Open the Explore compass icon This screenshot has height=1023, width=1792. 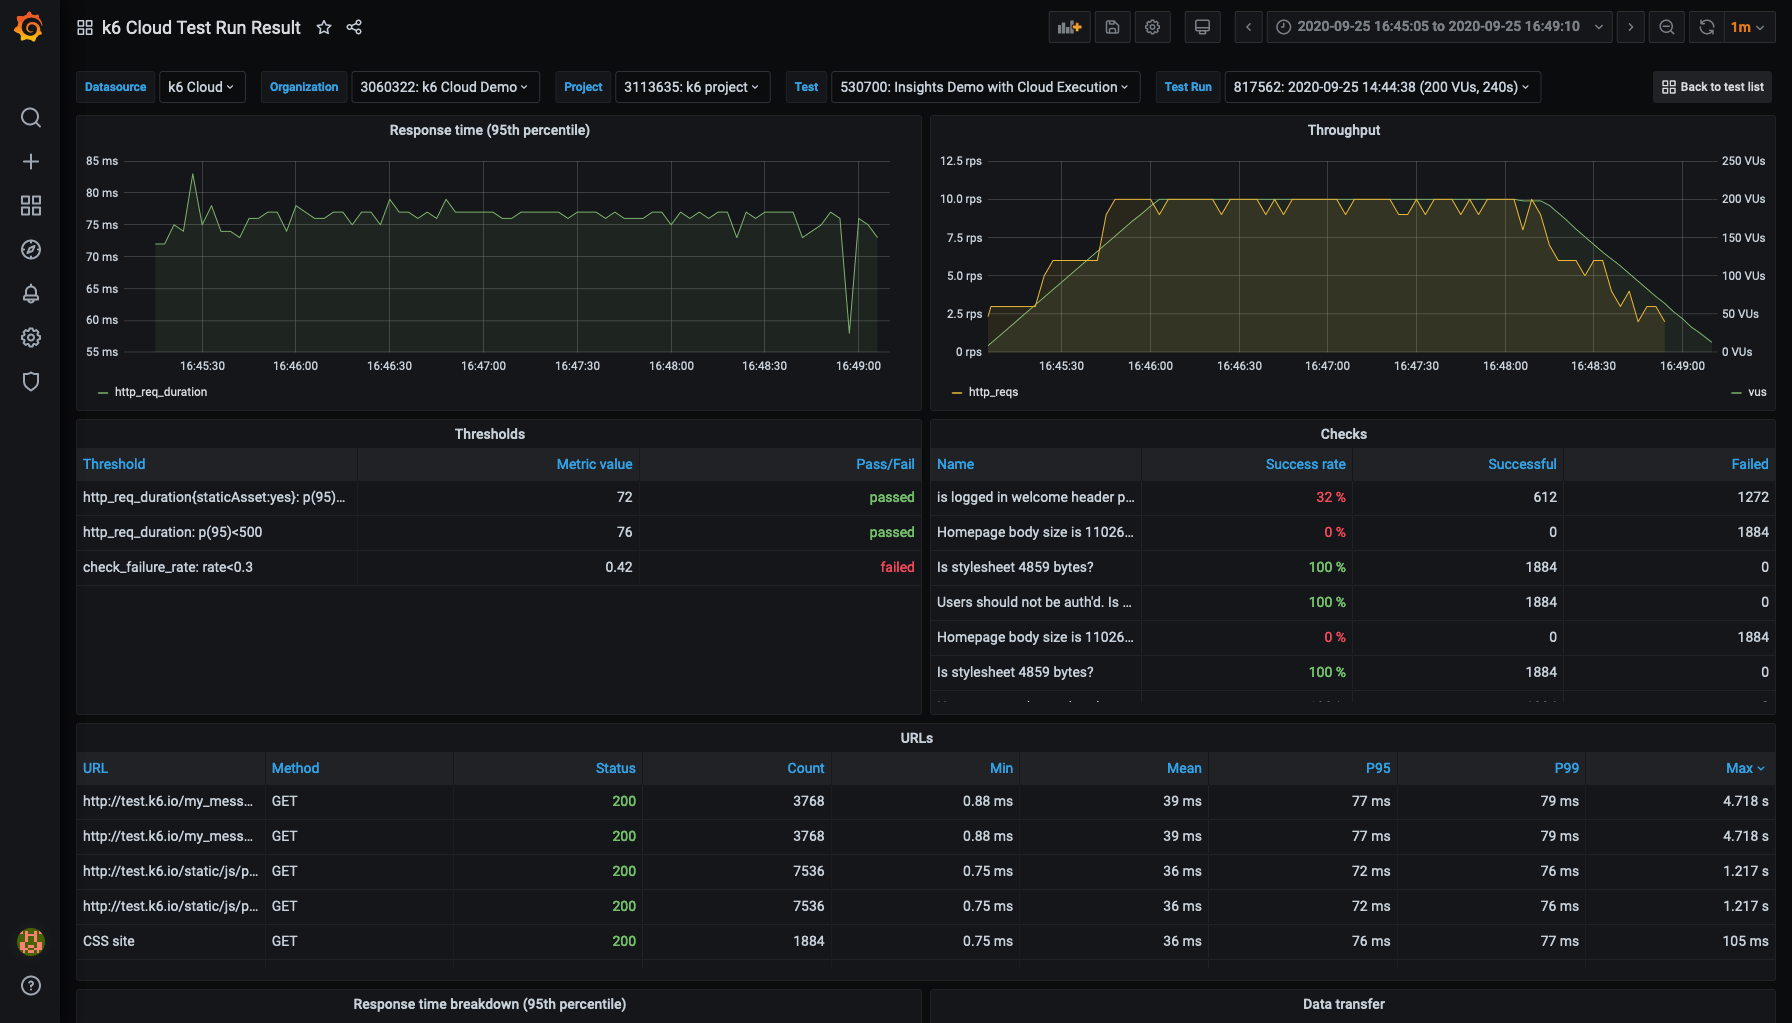tap(31, 250)
